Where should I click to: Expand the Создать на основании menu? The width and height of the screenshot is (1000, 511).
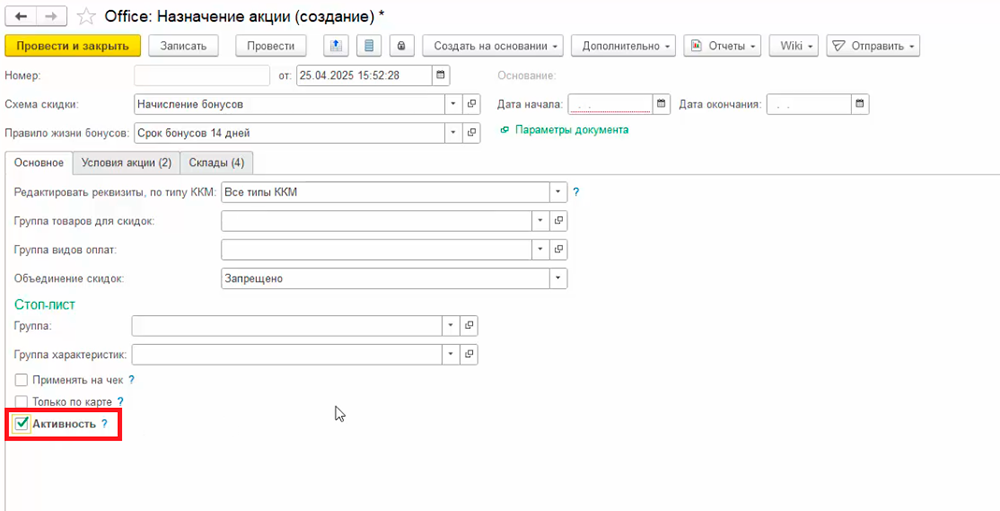pyautogui.click(x=492, y=46)
